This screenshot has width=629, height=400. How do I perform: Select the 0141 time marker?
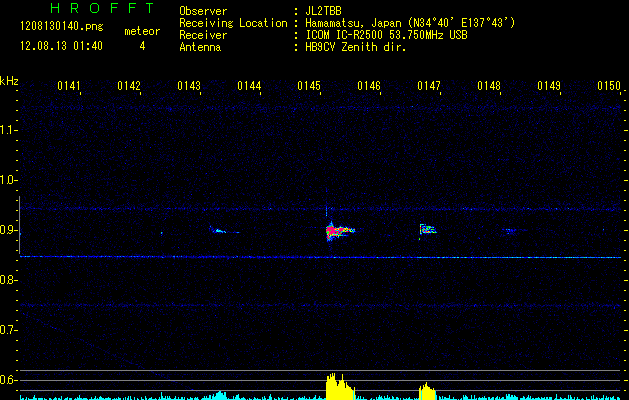tap(69, 87)
